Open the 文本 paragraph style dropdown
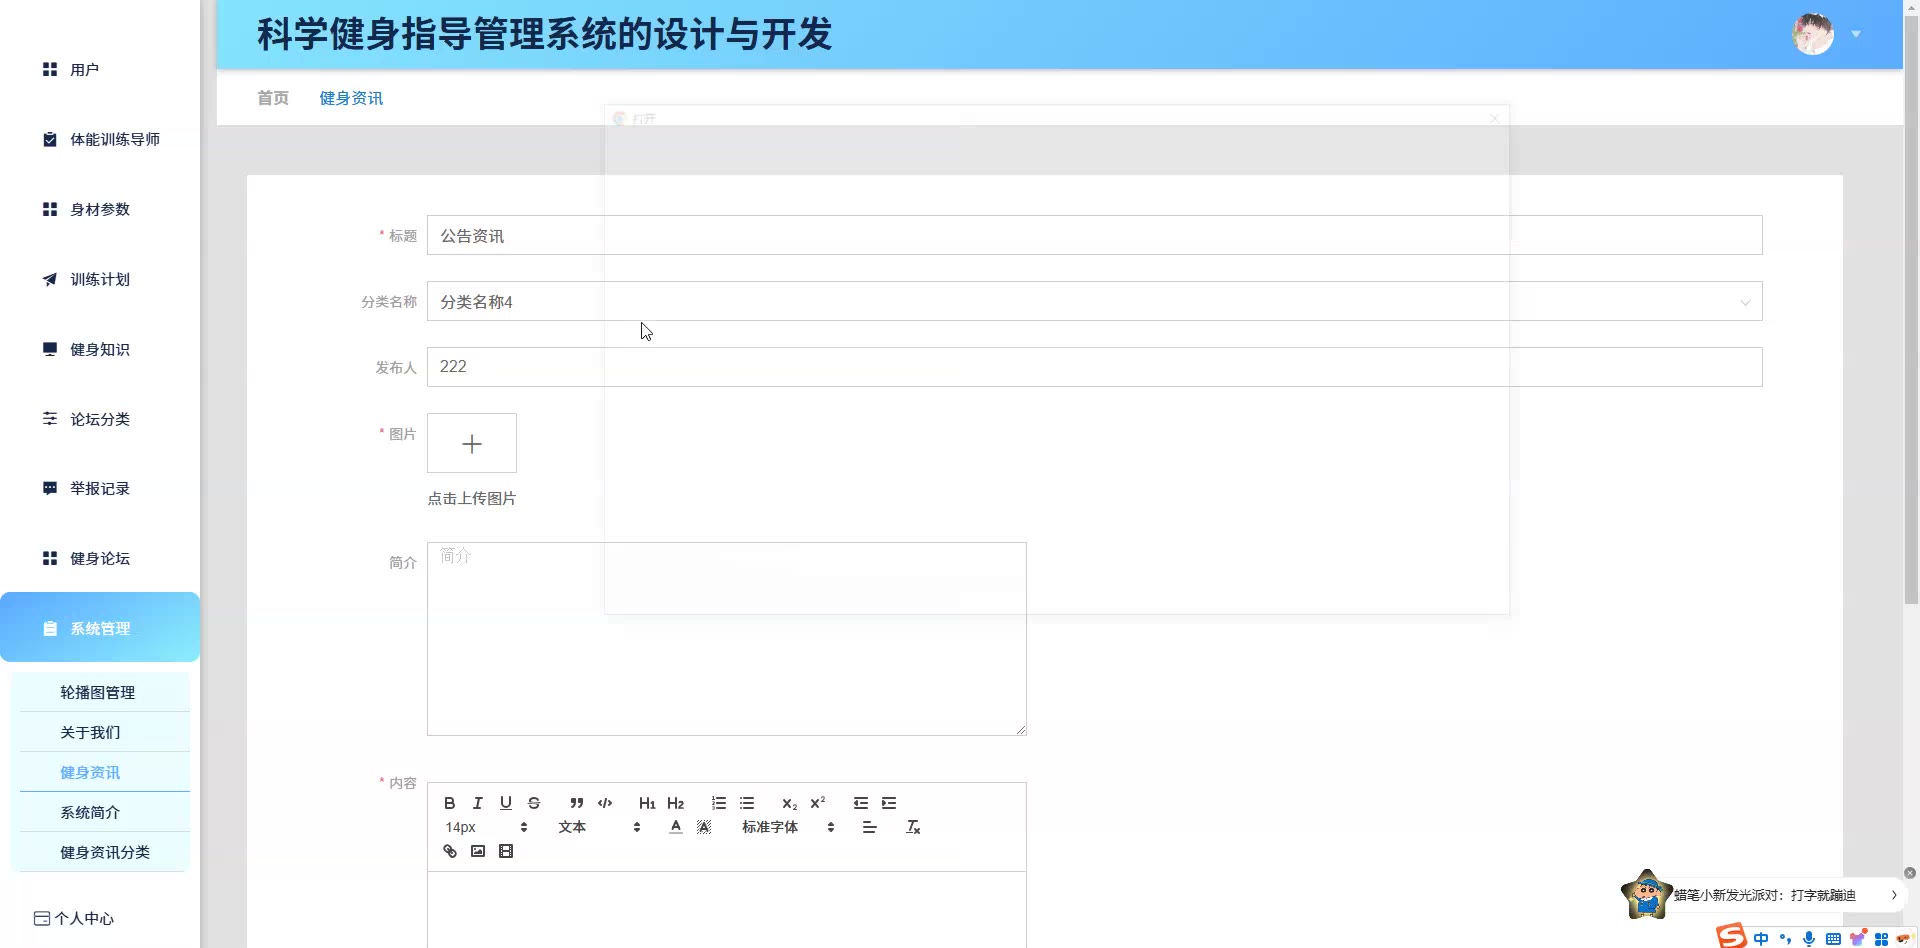Image resolution: width=1920 pixels, height=948 pixels. pyautogui.click(x=599, y=827)
